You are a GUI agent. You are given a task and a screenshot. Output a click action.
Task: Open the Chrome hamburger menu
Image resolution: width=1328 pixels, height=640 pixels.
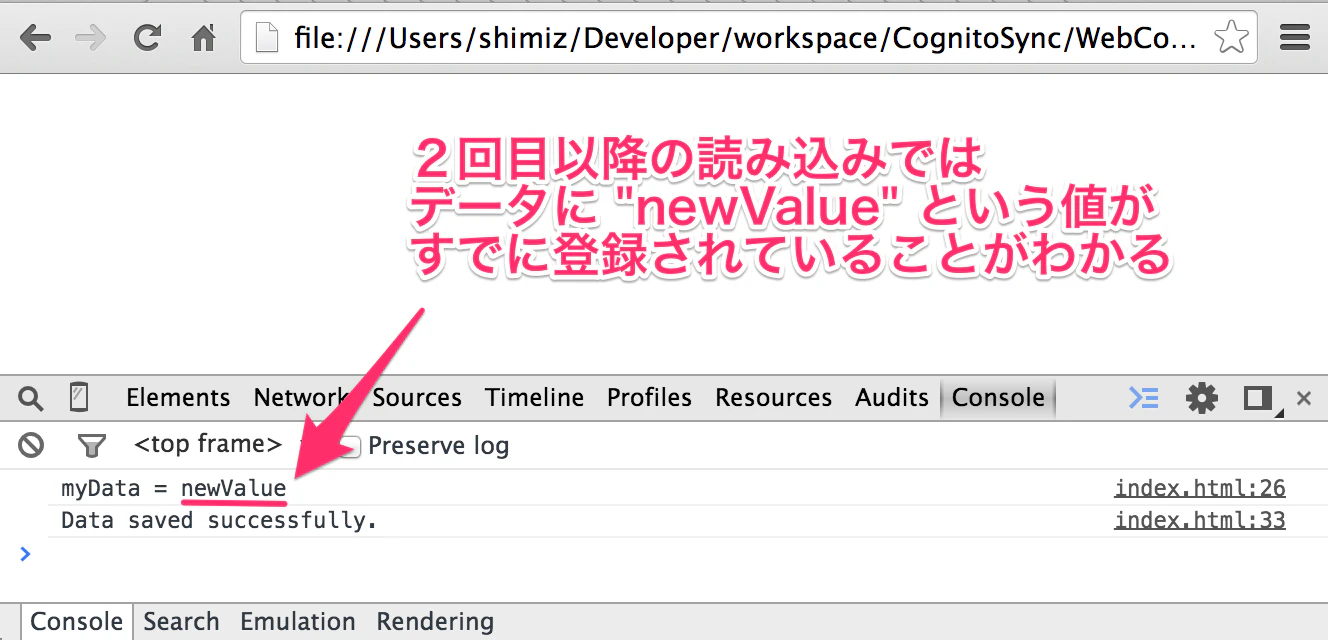[1295, 39]
